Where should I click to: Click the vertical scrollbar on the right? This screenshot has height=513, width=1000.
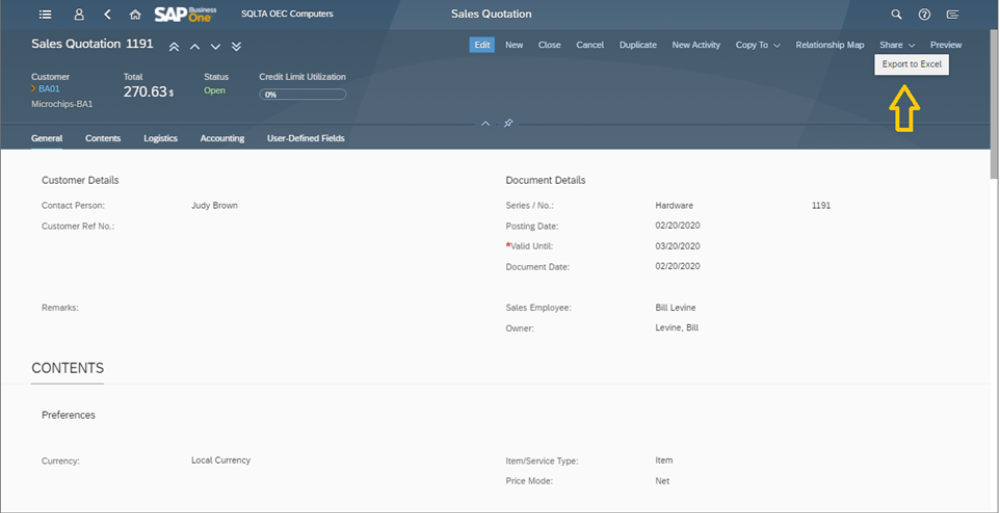[994, 105]
